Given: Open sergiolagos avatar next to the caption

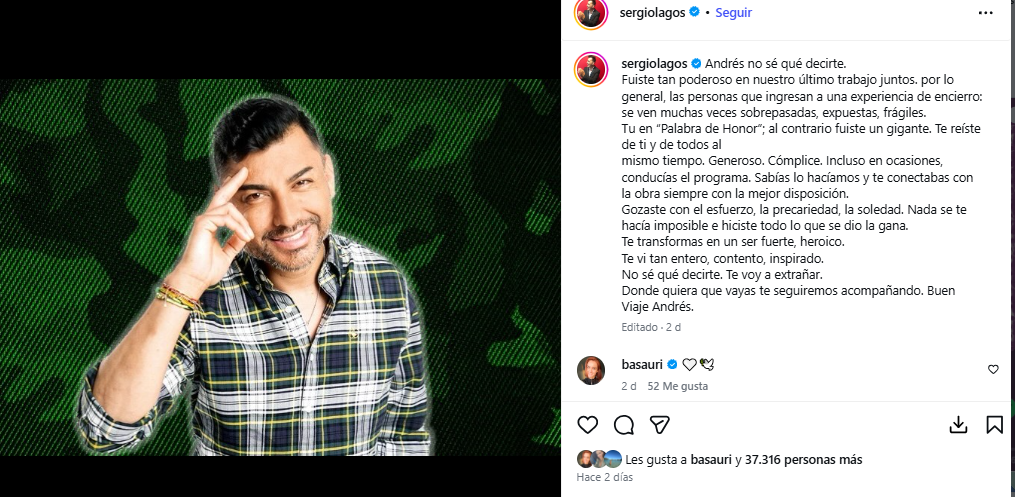Looking at the screenshot, I should pyautogui.click(x=590, y=70).
